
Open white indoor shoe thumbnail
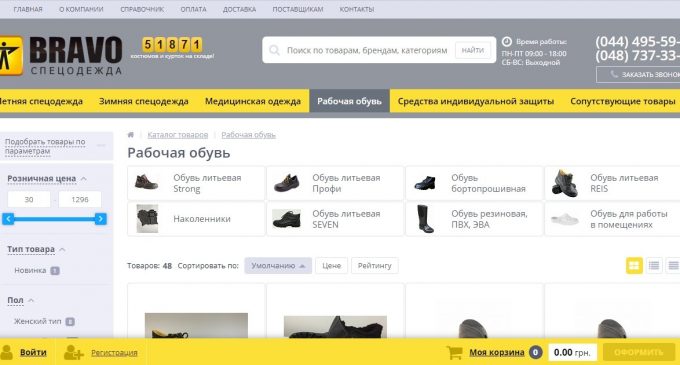[x=565, y=219]
